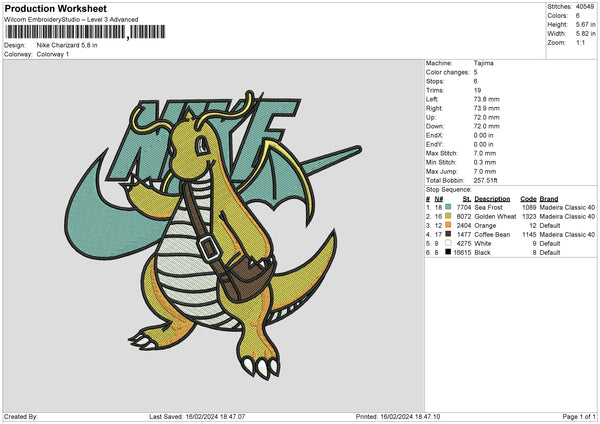Click the 'Description' column header

tap(492, 199)
